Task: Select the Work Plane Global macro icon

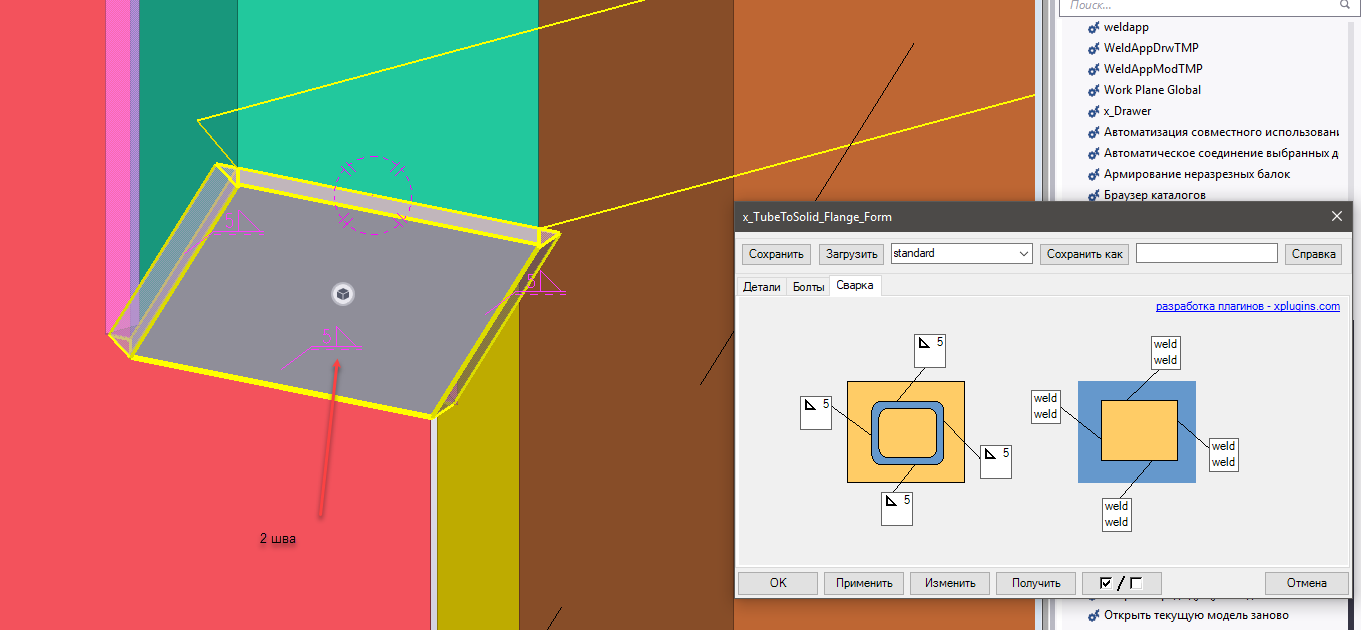Action: [x=1093, y=90]
